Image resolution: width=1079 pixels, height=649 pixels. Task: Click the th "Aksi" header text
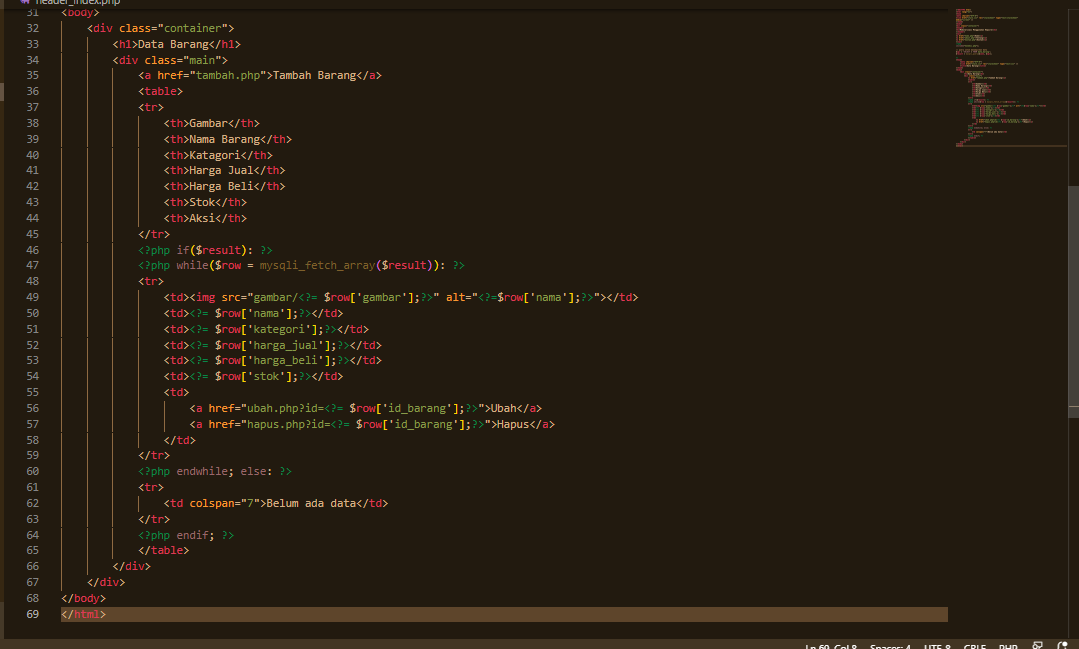[x=202, y=218]
